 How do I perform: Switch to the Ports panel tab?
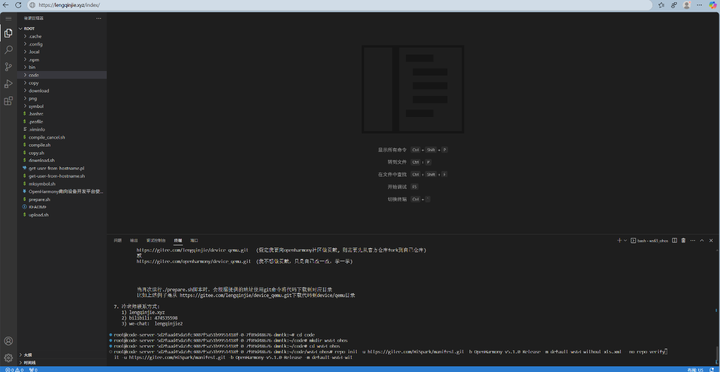tap(194, 240)
